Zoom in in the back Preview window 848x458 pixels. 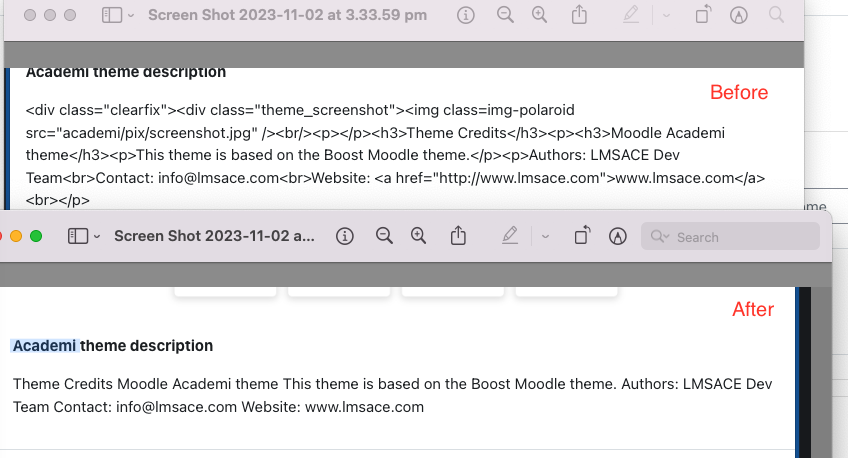click(x=539, y=15)
